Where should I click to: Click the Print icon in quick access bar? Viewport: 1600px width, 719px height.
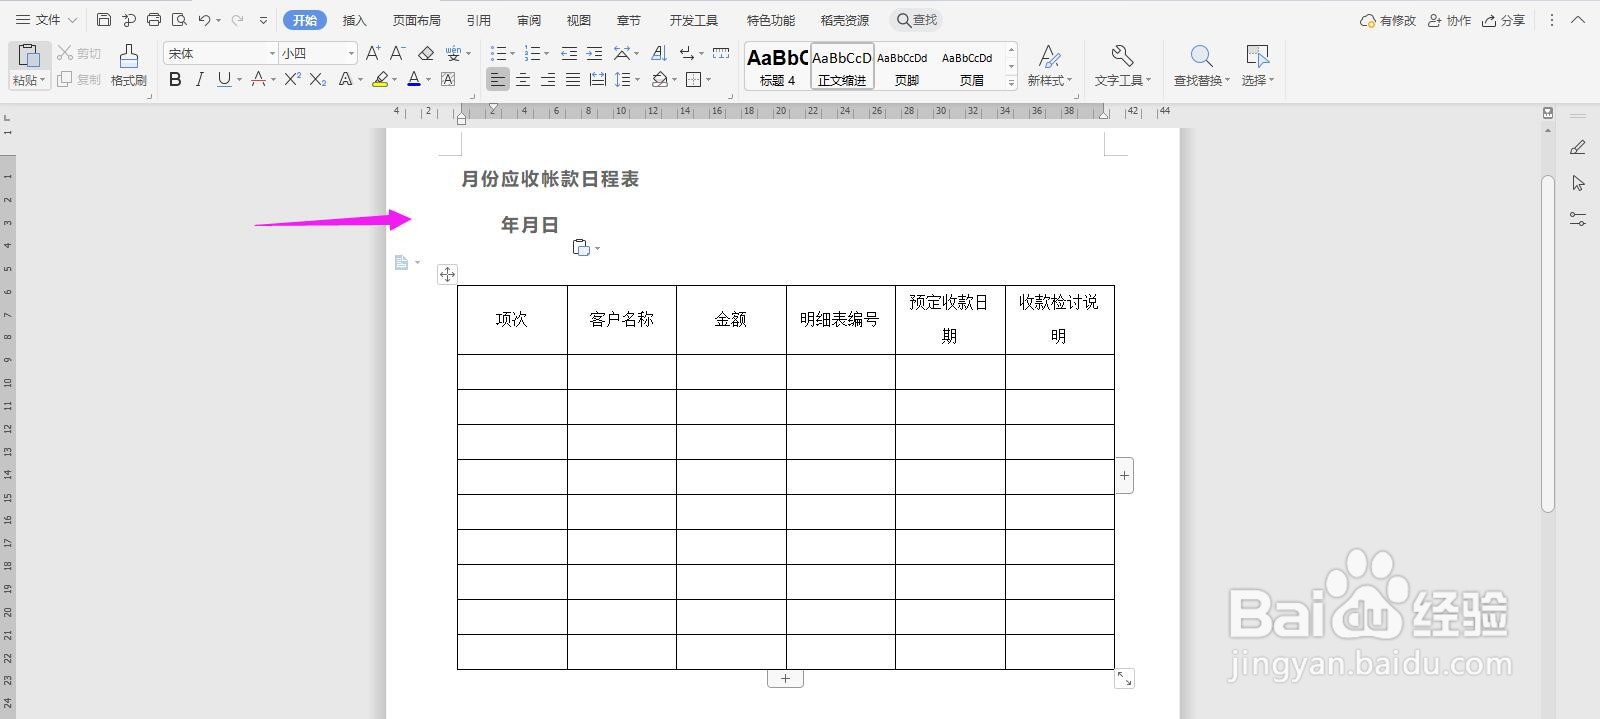(154, 20)
